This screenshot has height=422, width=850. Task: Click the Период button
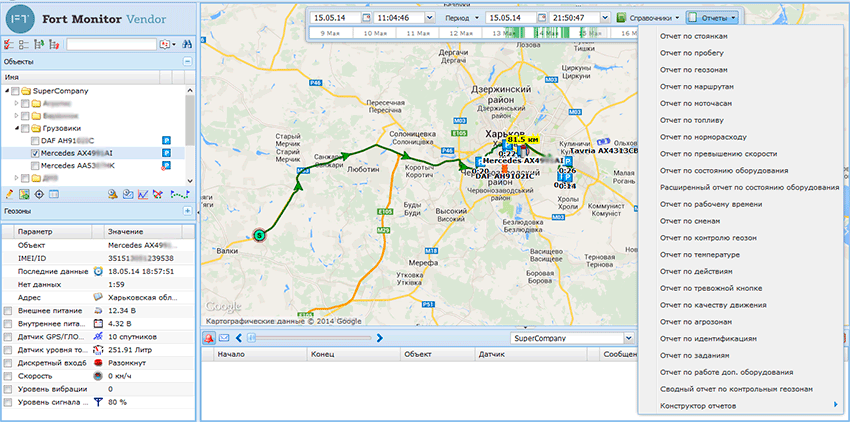coord(459,18)
